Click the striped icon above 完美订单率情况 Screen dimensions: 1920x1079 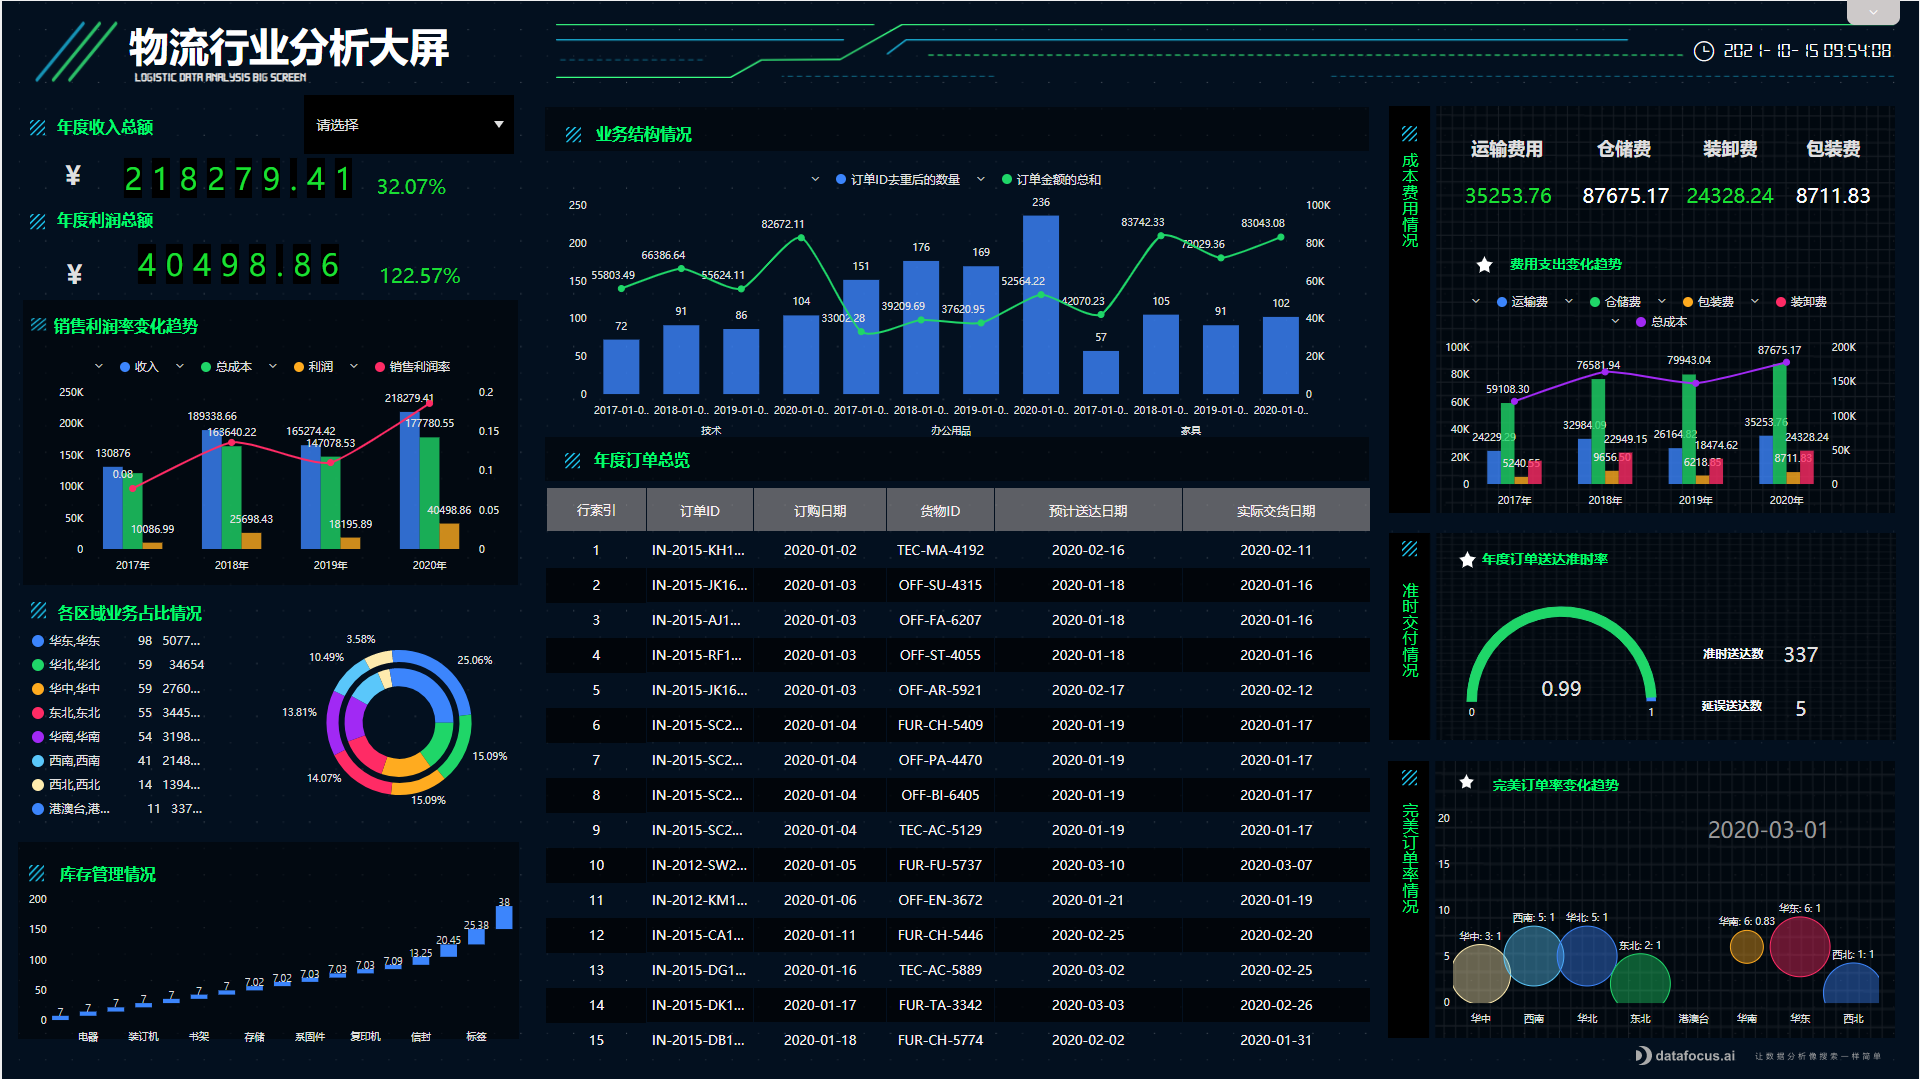1409,778
